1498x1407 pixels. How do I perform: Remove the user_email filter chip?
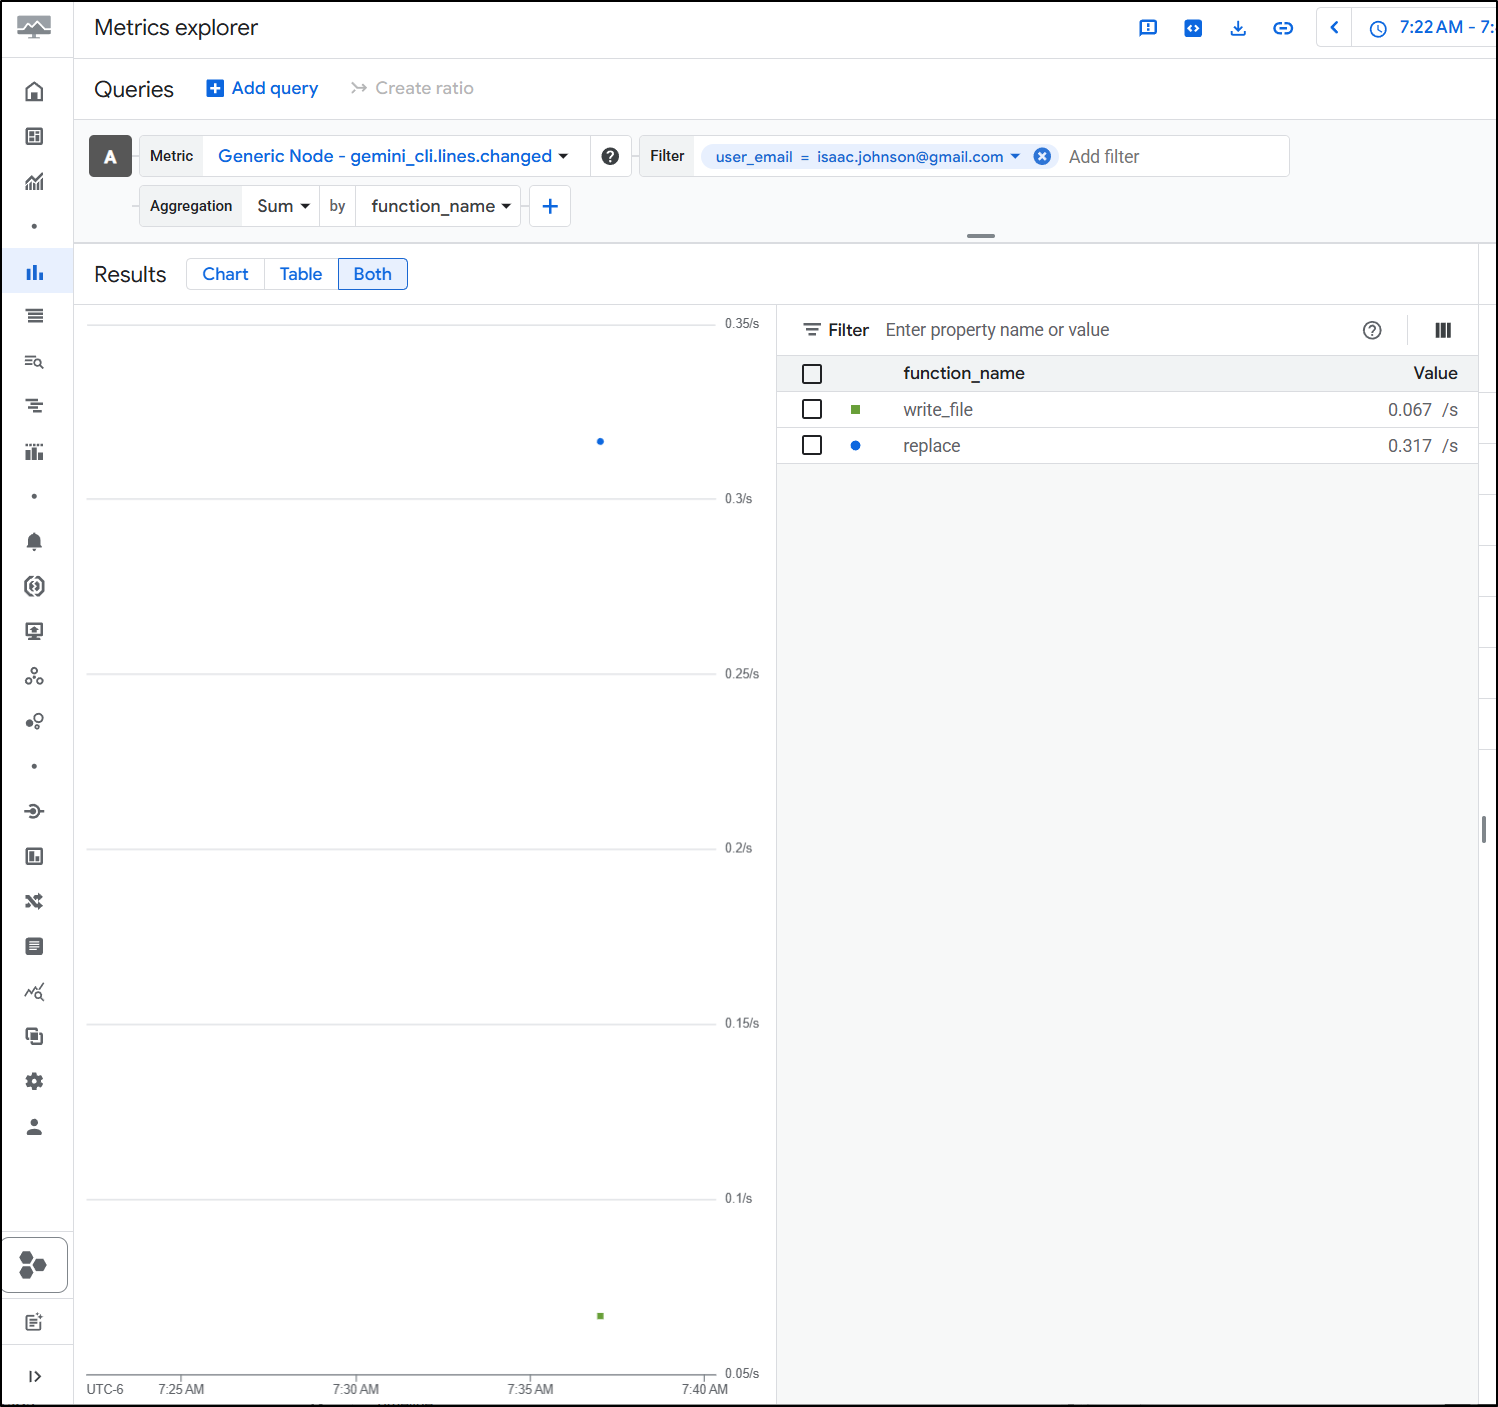1042,156
